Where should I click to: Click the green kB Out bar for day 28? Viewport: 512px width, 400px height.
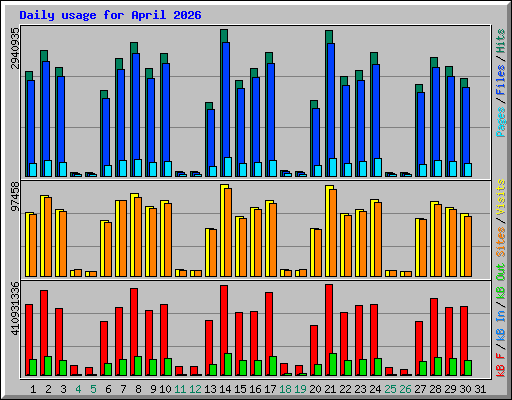pos(438,366)
